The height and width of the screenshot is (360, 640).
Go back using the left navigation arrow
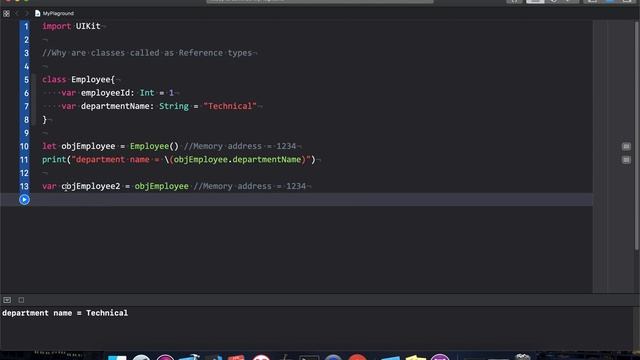coord(17,13)
